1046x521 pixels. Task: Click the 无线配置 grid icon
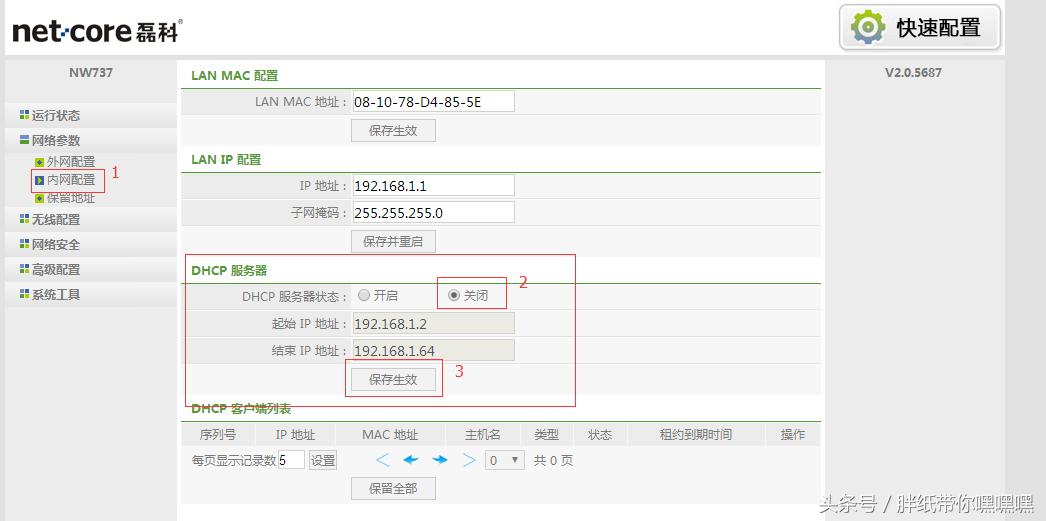[x=25, y=219]
